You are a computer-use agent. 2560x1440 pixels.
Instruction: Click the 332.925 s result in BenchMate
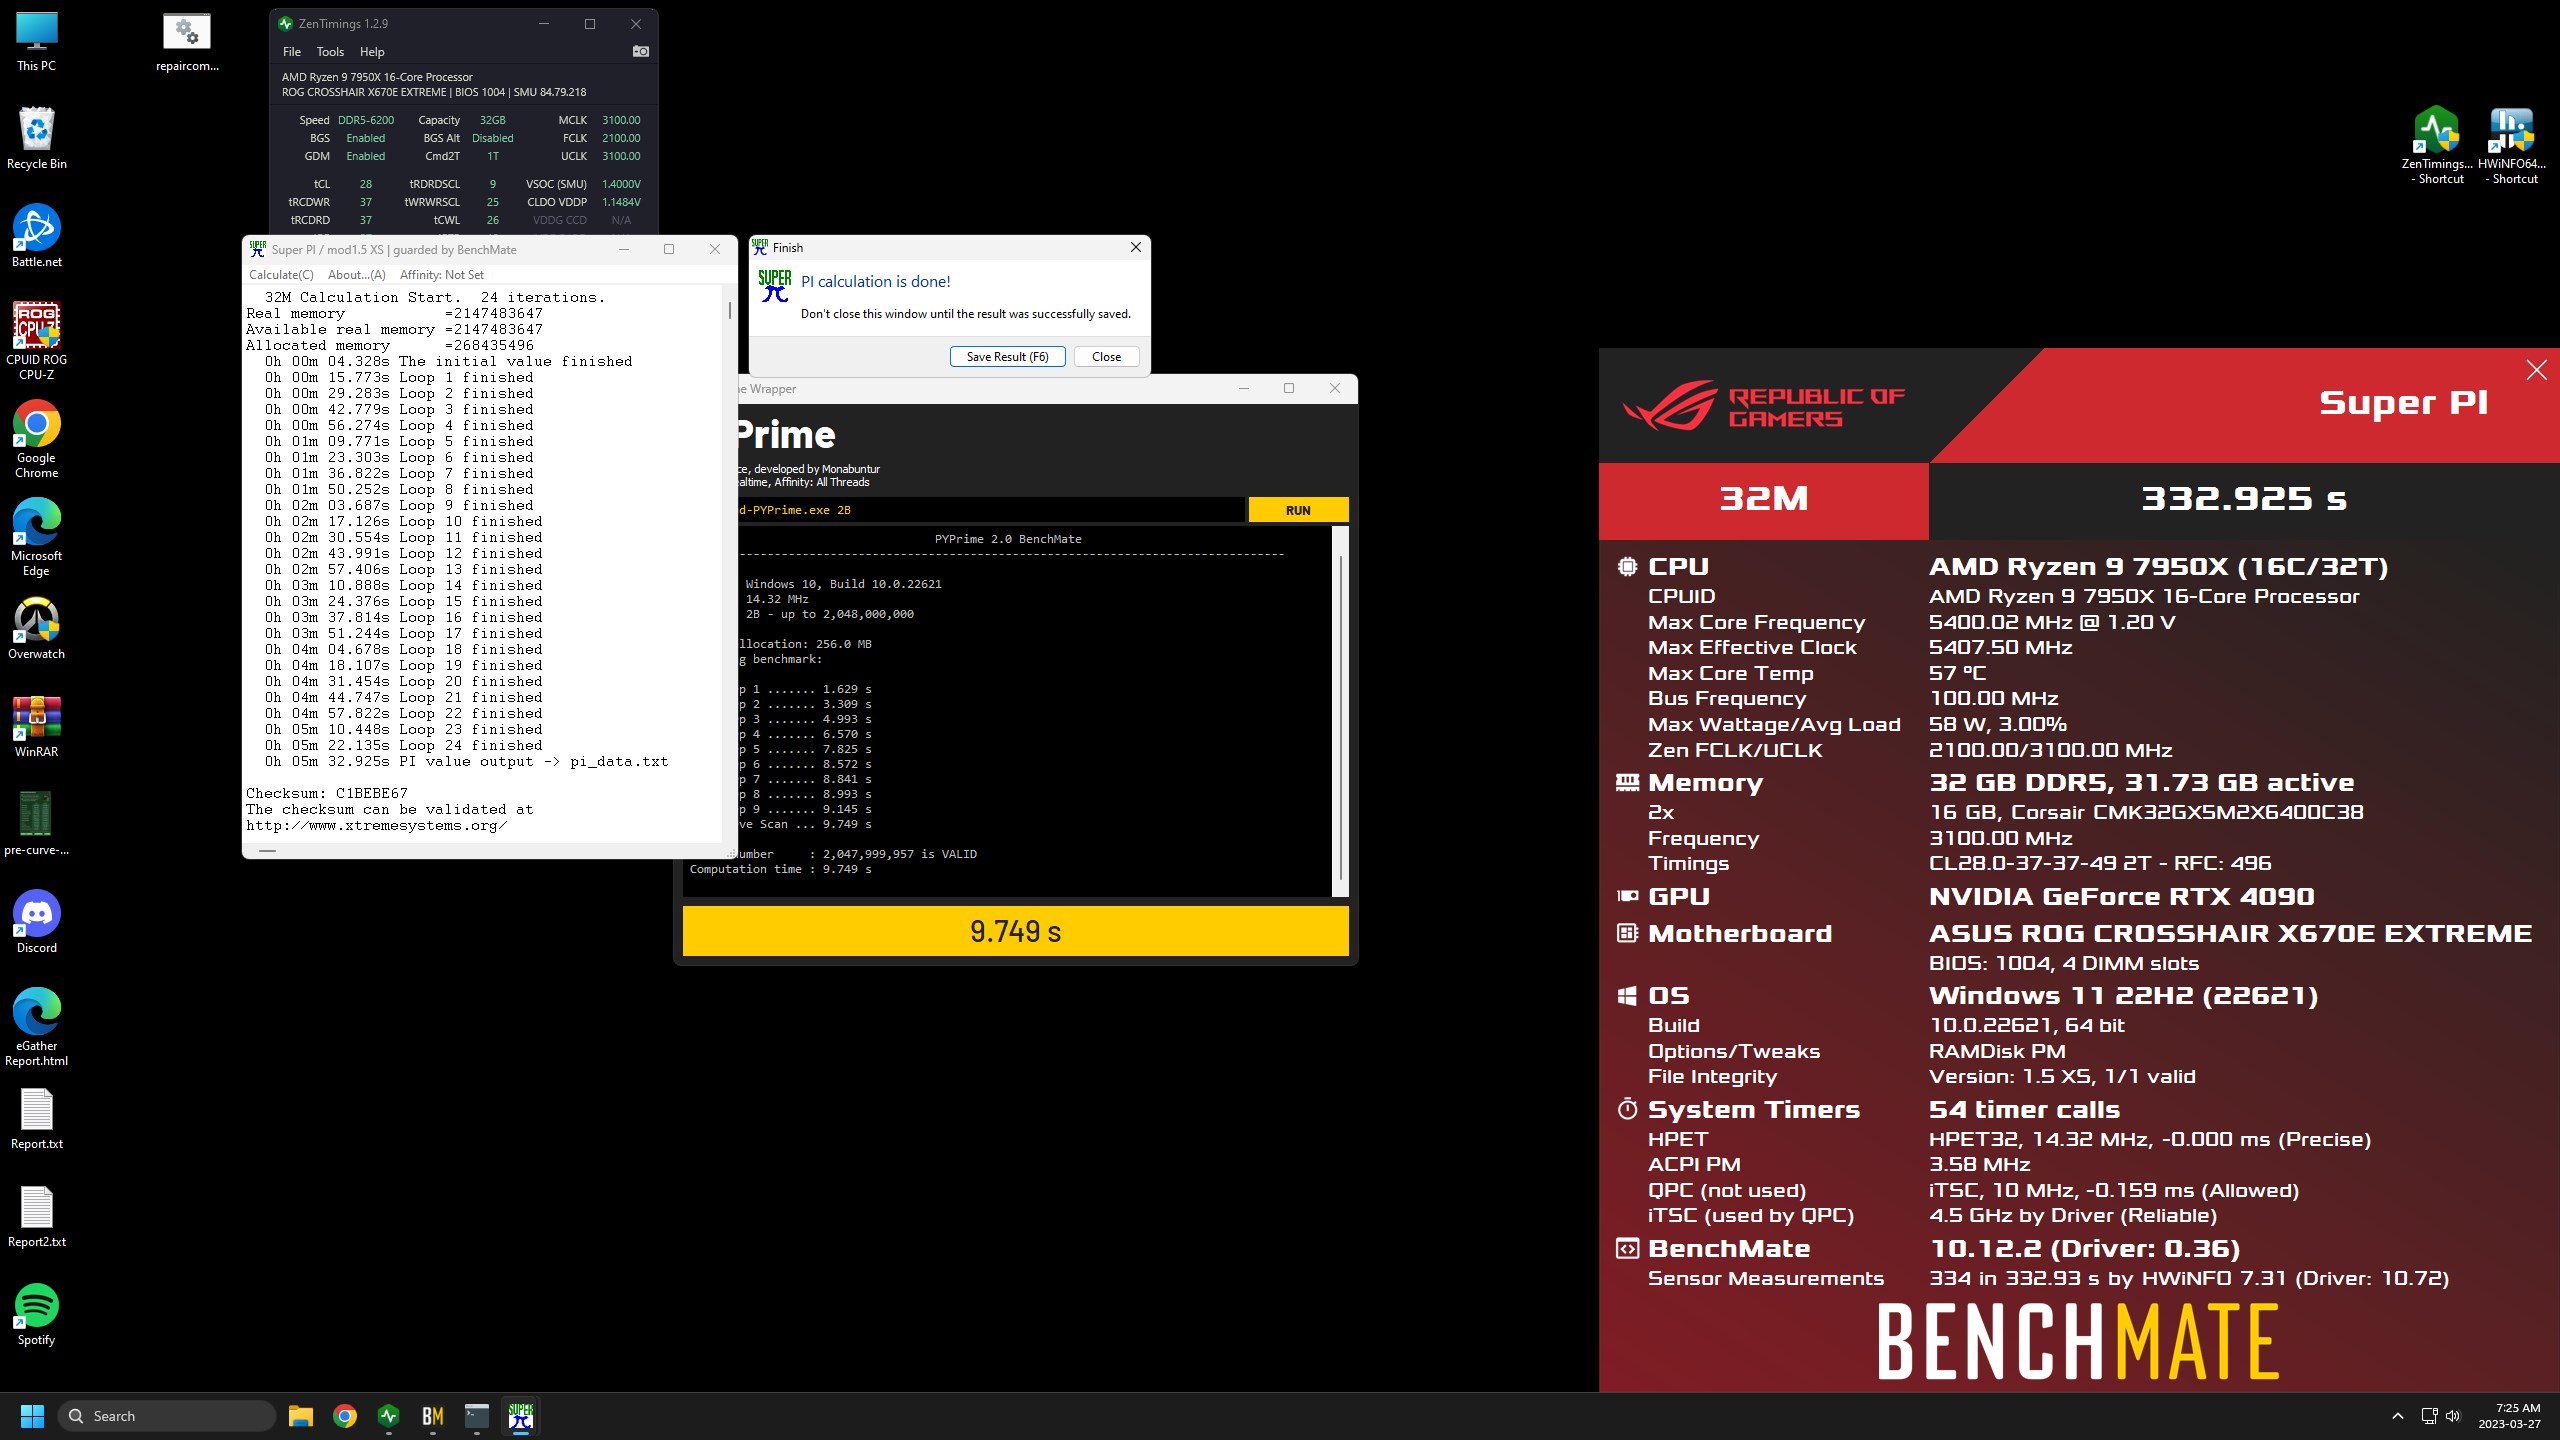[2243, 498]
